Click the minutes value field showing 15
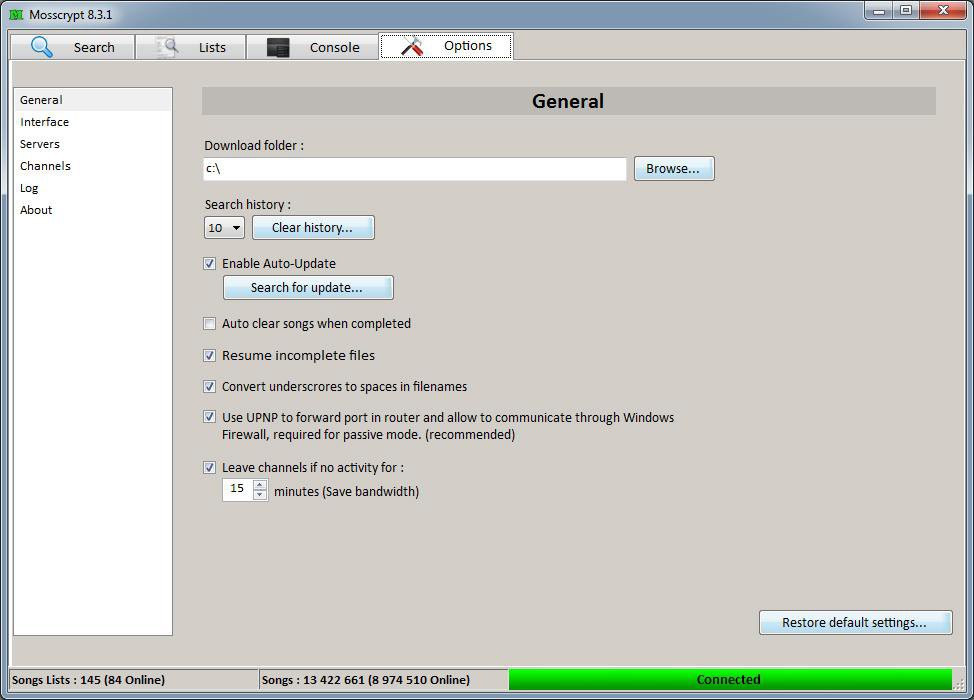 (x=238, y=489)
